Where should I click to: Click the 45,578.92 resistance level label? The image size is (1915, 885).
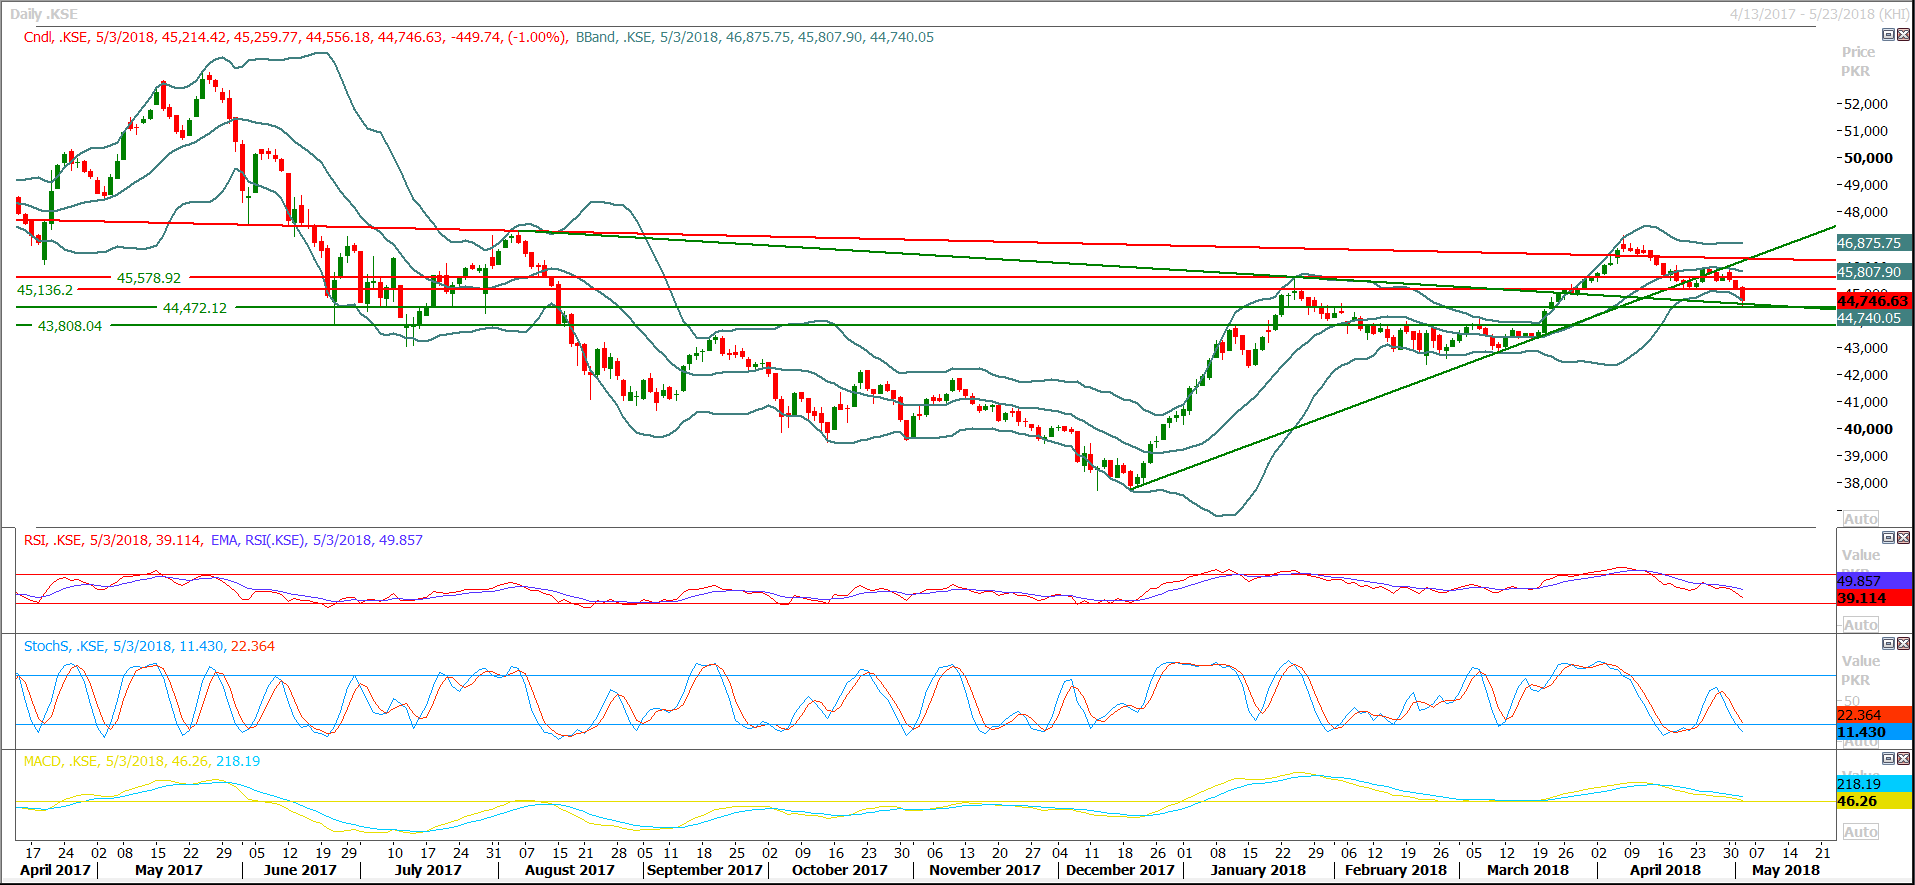pos(149,278)
